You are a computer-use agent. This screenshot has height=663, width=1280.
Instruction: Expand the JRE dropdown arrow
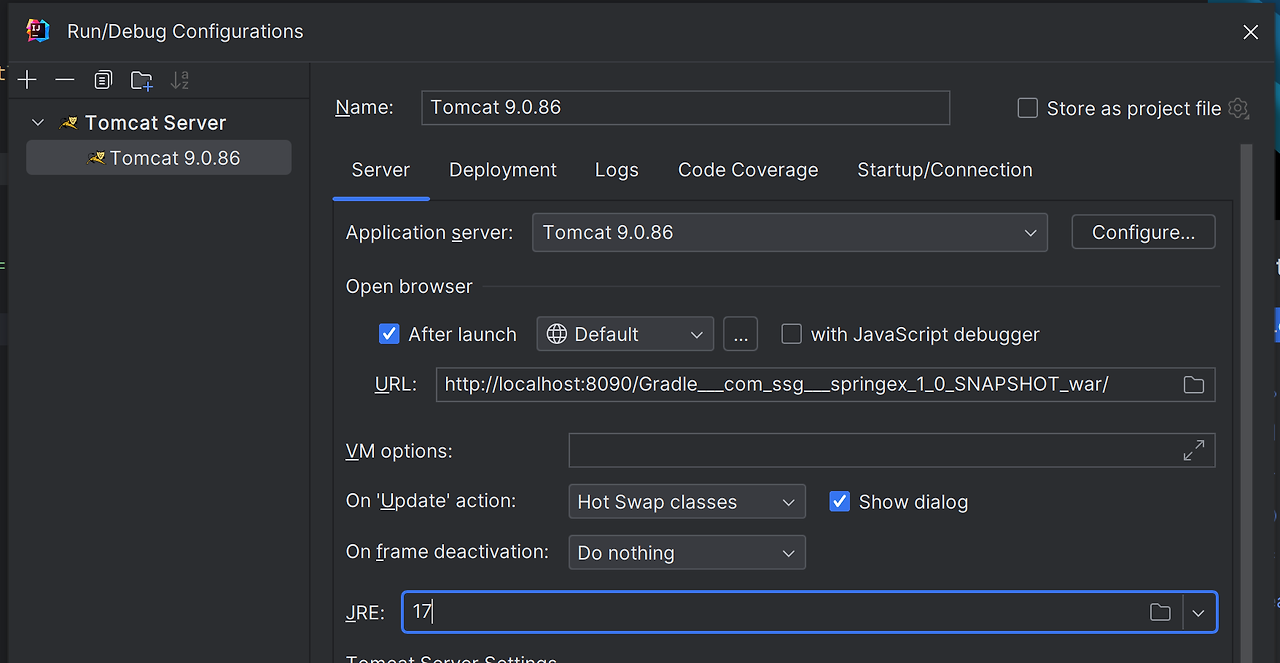coord(1199,612)
